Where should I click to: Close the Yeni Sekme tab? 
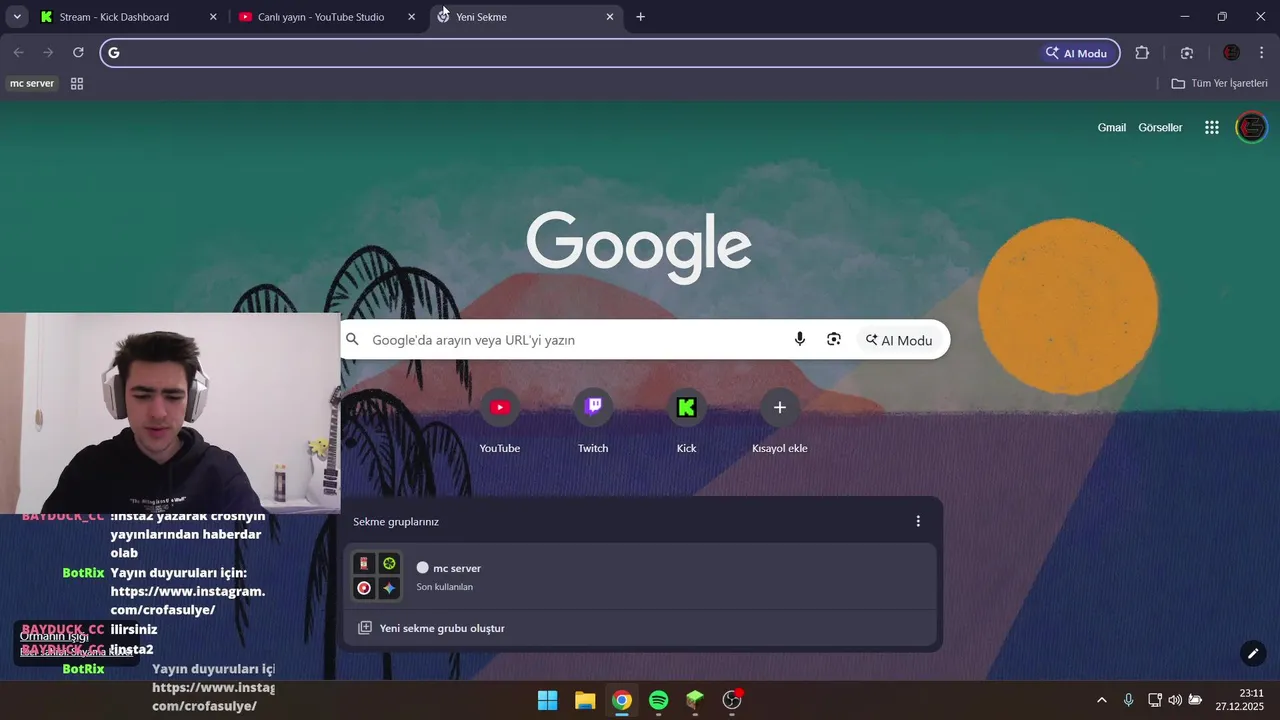point(610,17)
